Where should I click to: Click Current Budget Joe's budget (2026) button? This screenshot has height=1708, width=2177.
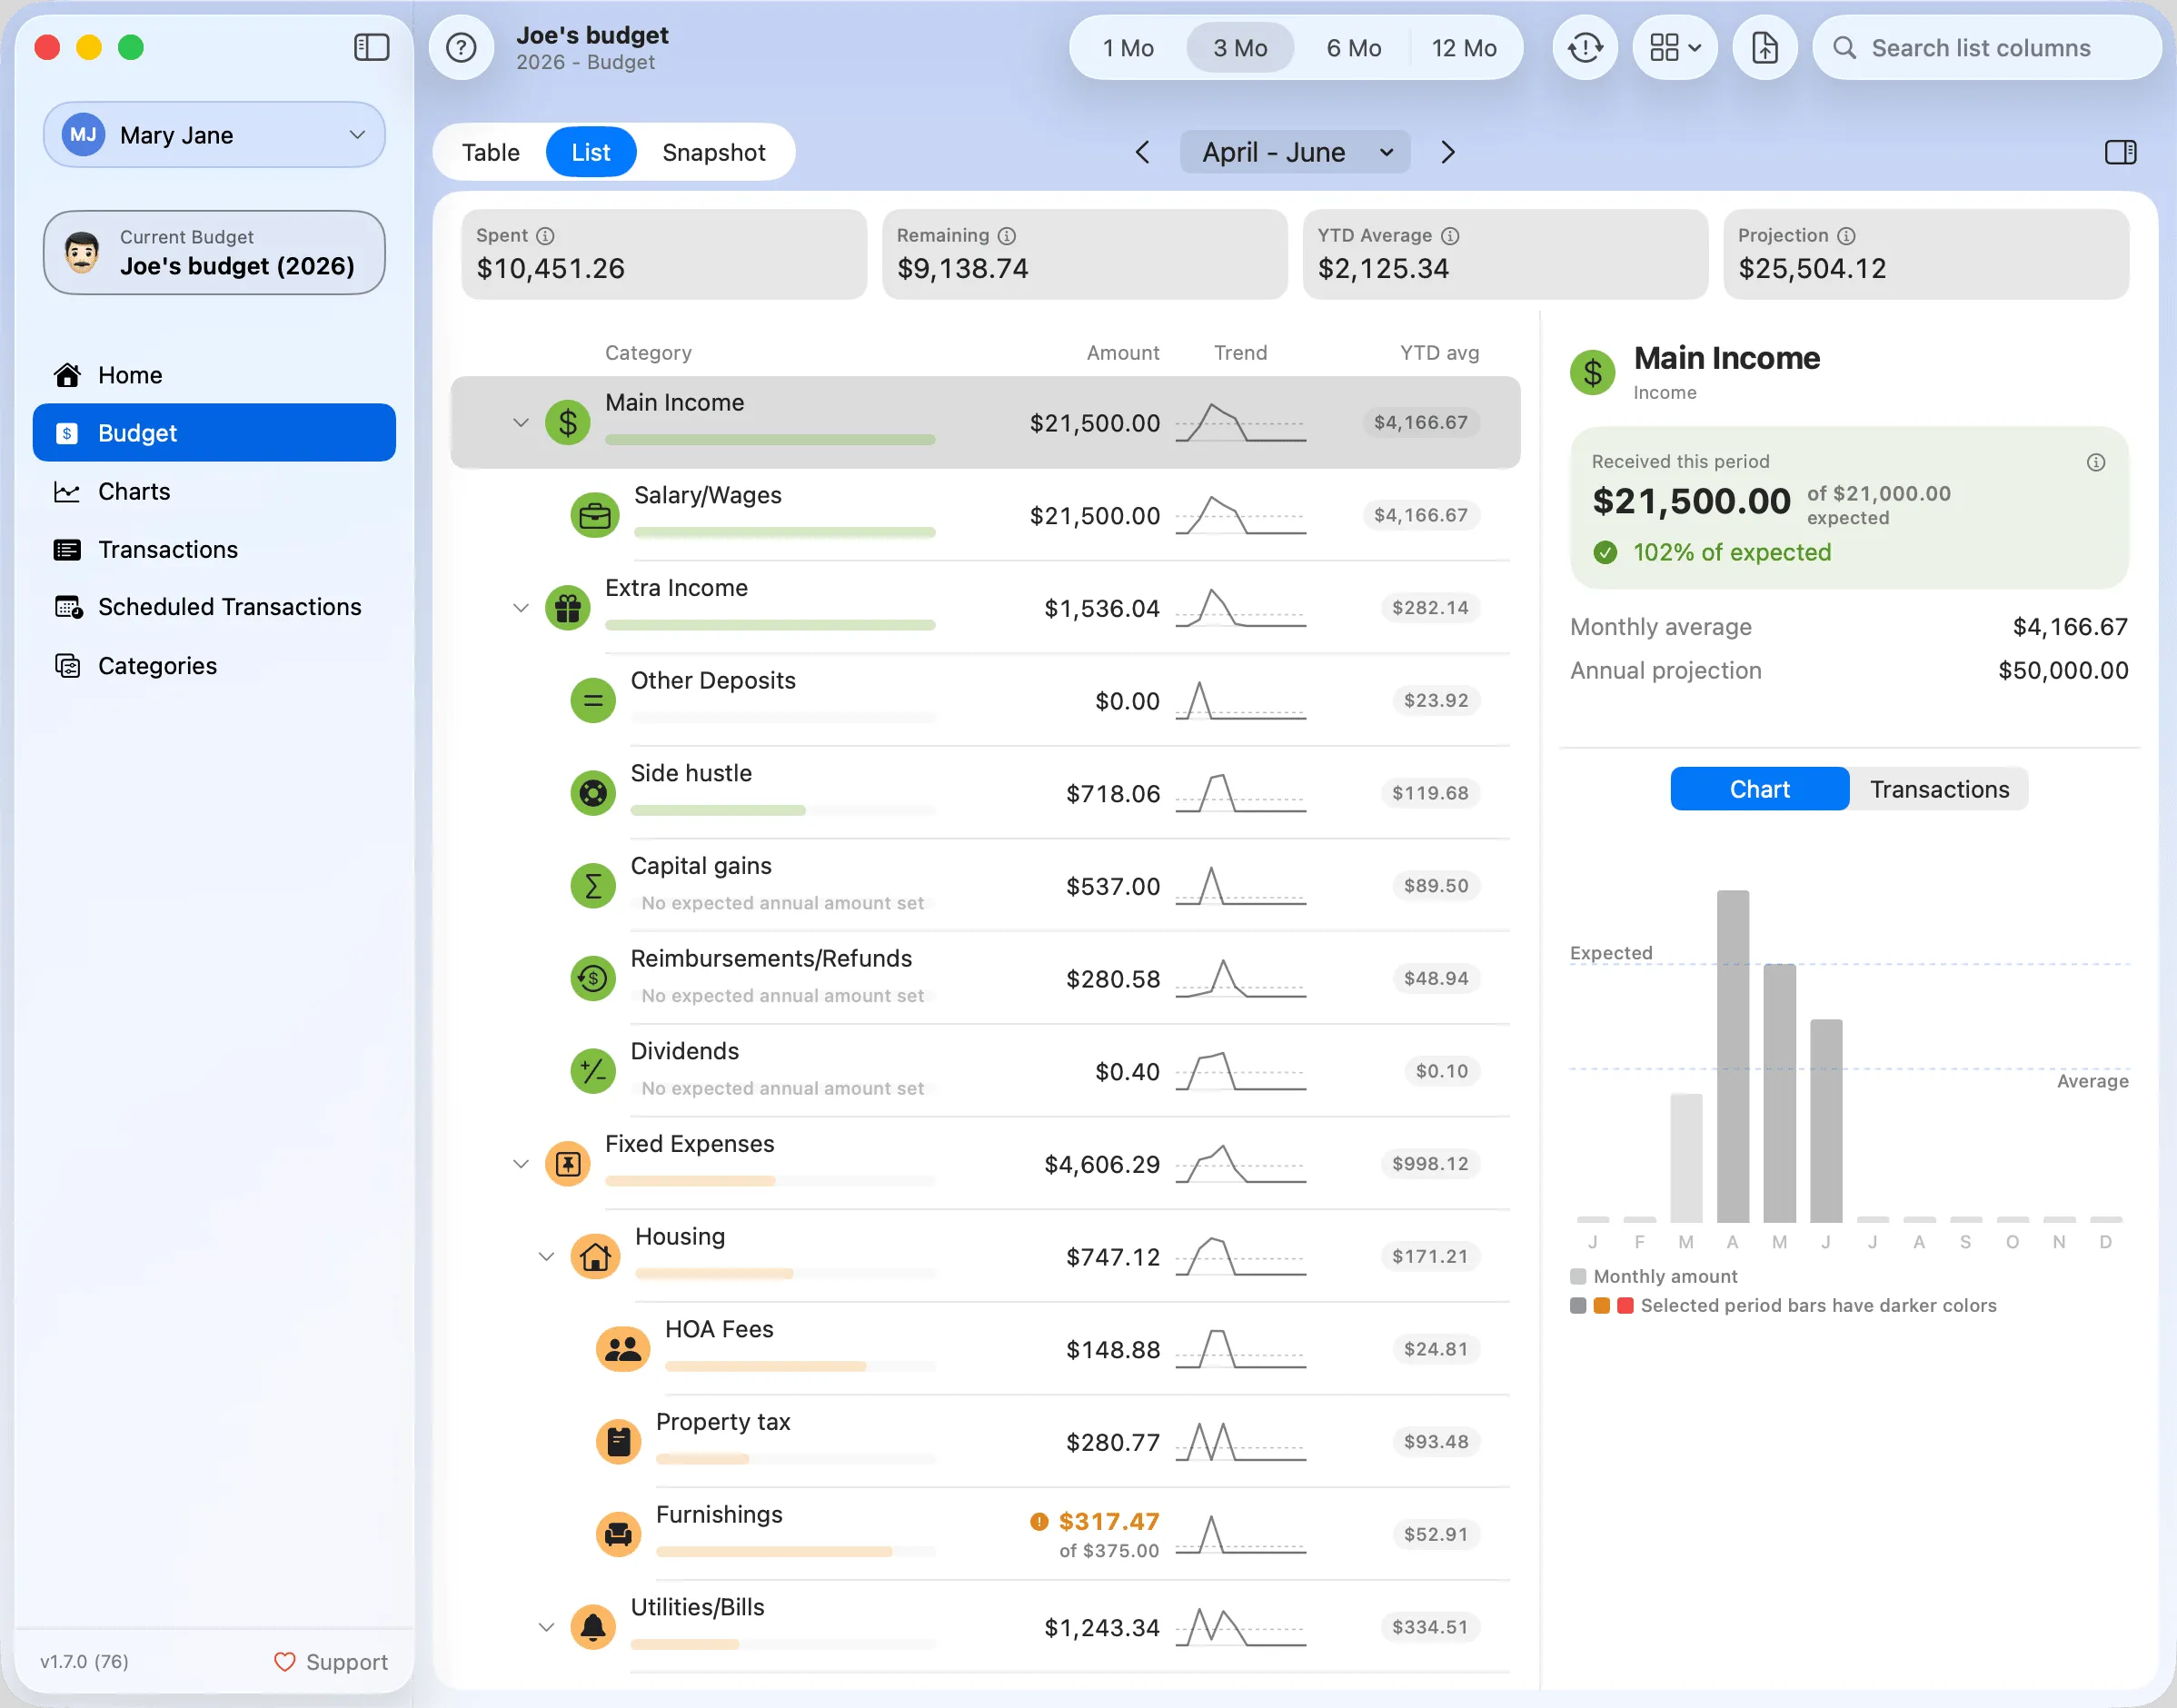tap(214, 252)
